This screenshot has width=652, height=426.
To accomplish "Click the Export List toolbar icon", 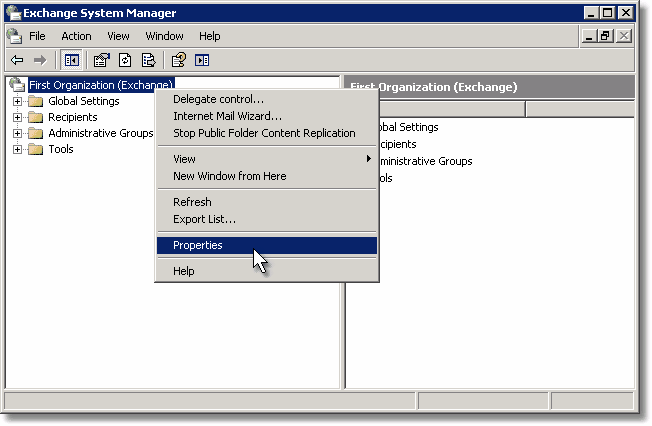I will [148, 60].
